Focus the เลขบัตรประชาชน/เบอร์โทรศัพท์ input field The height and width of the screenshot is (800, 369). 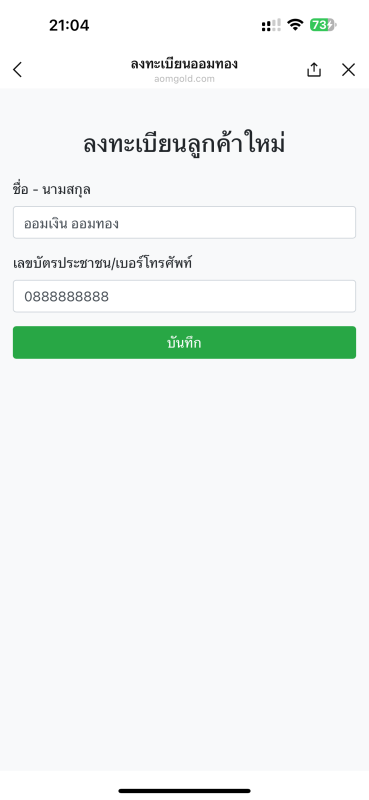click(184, 296)
